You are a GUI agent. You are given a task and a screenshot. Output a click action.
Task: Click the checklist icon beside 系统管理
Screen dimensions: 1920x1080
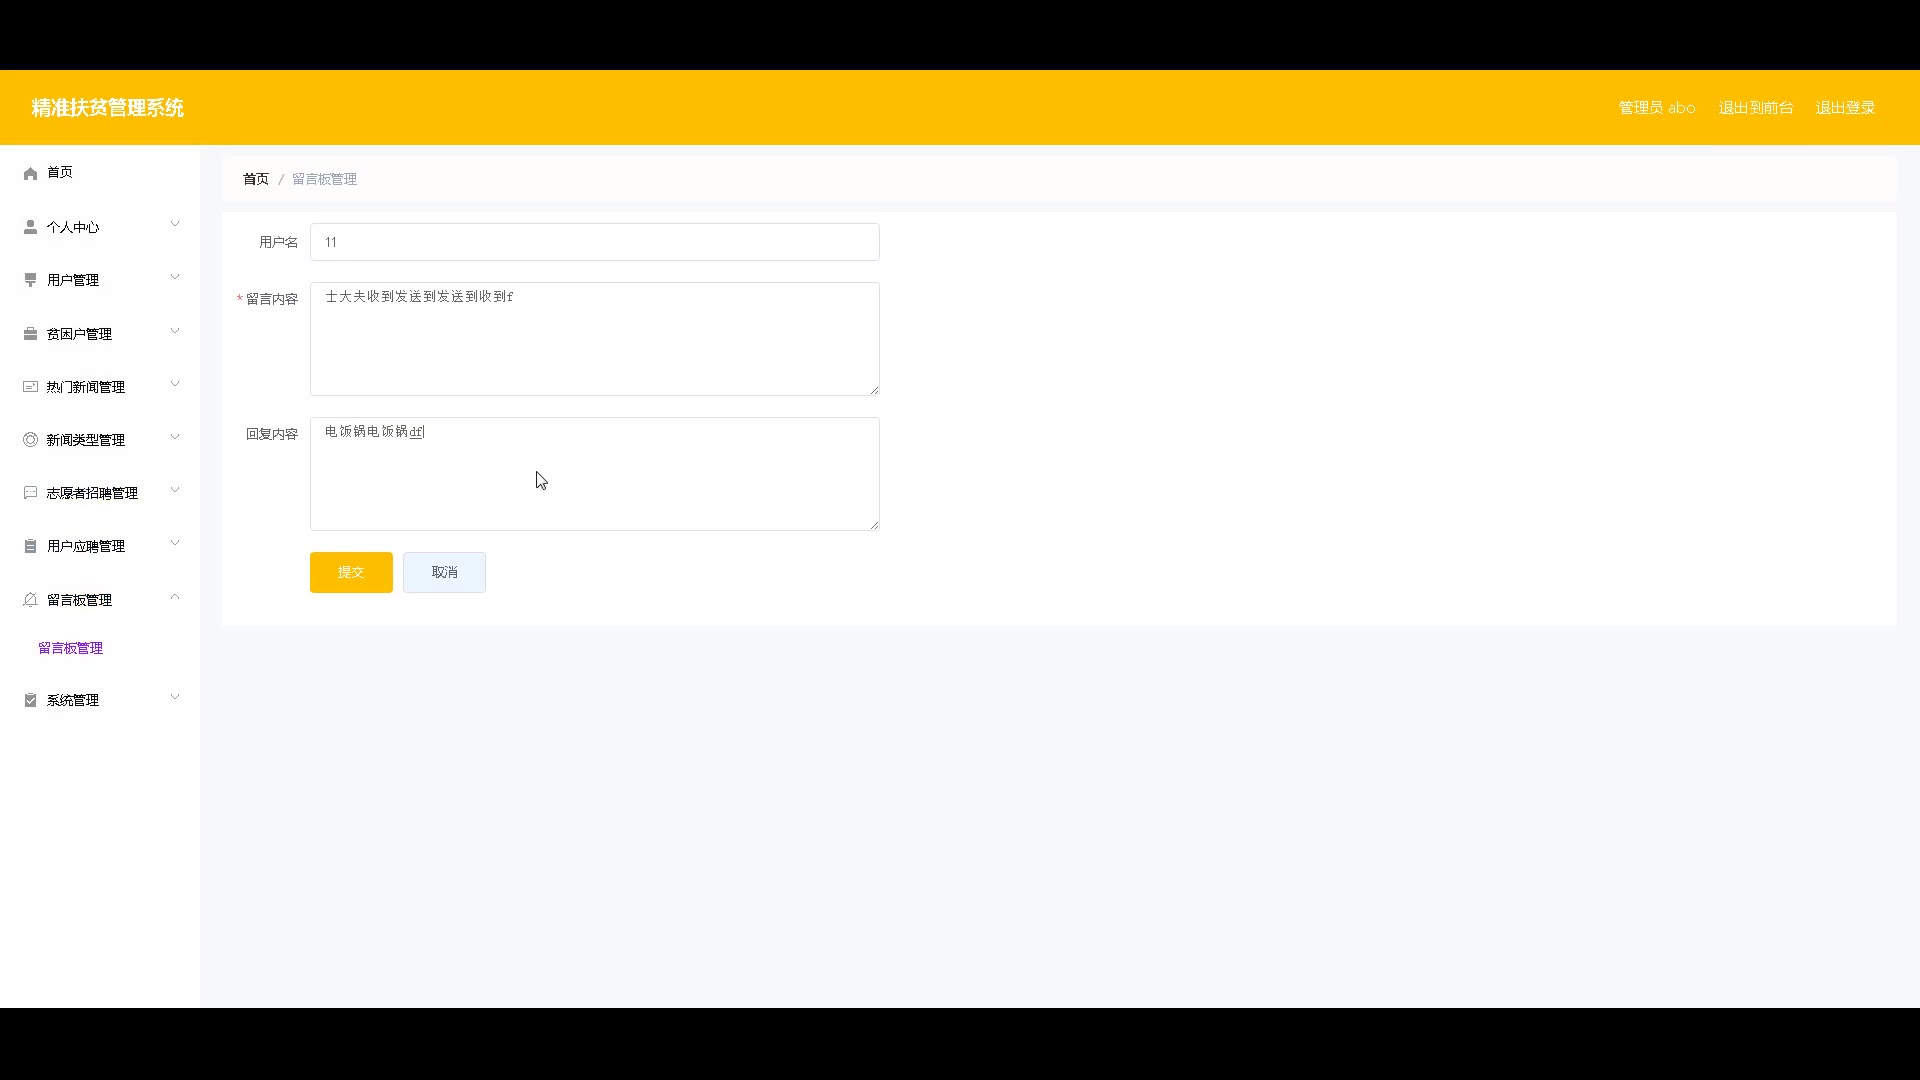pyautogui.click(x=30, y=700)
